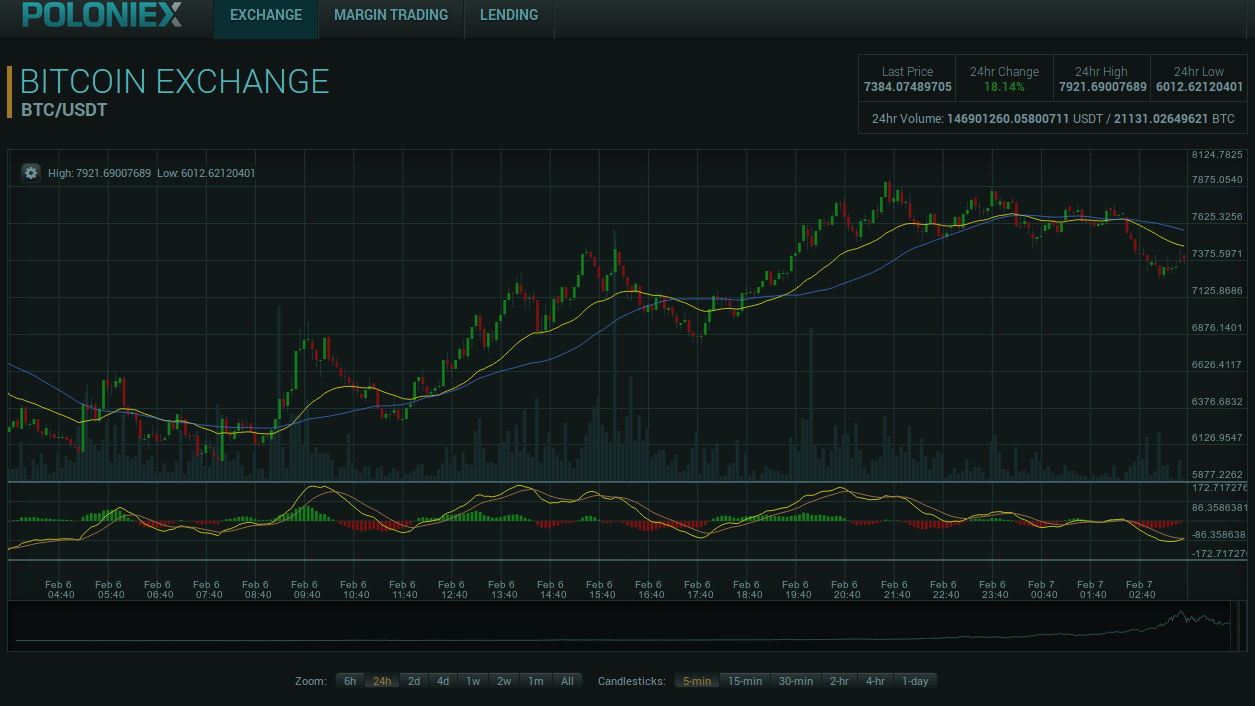
Task: Select the 24hr Change value 18.14%
Action: 1004,87
